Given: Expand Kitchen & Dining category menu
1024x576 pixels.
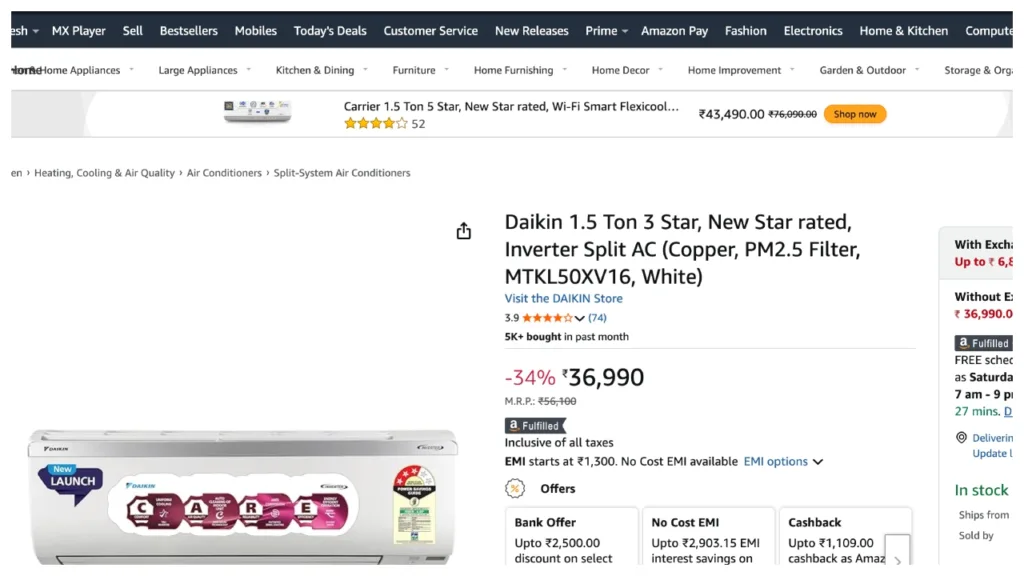Looking at the screenshot, I should pyautogui.click(x=321, y=70).
